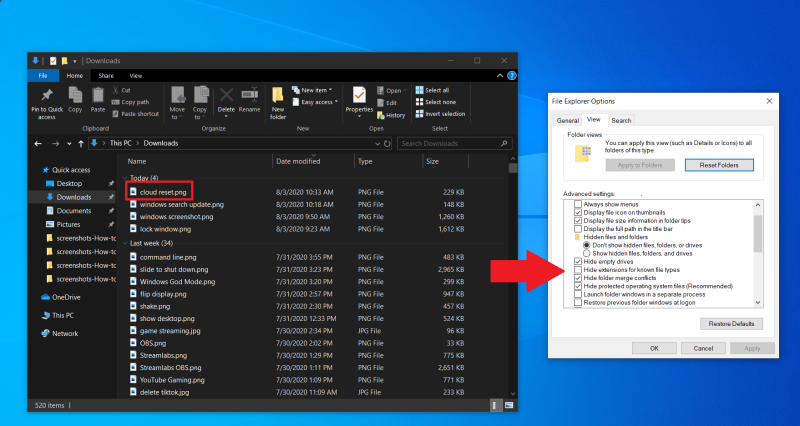Create a folder with the New folder icon
The width and height of the screenshot is (800, 426).
tap(278, 96)
